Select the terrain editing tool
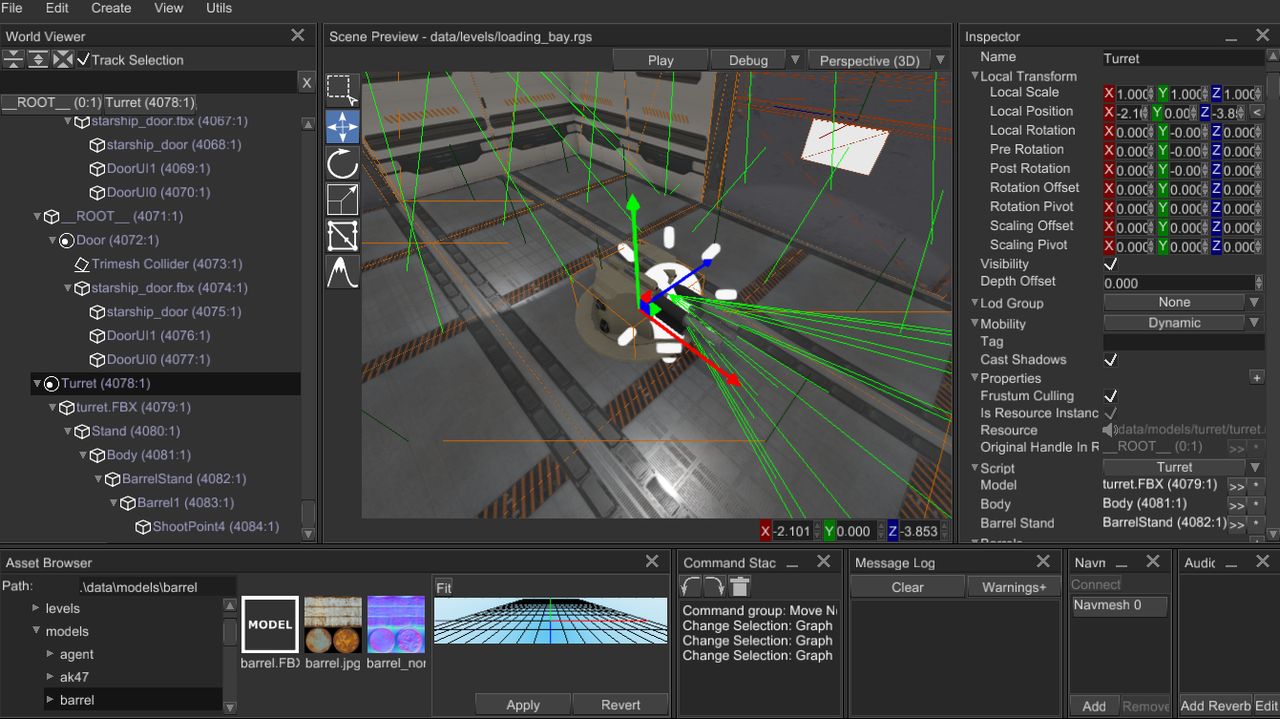Screen dimensions: 1280x719 [x=342, y=272]
